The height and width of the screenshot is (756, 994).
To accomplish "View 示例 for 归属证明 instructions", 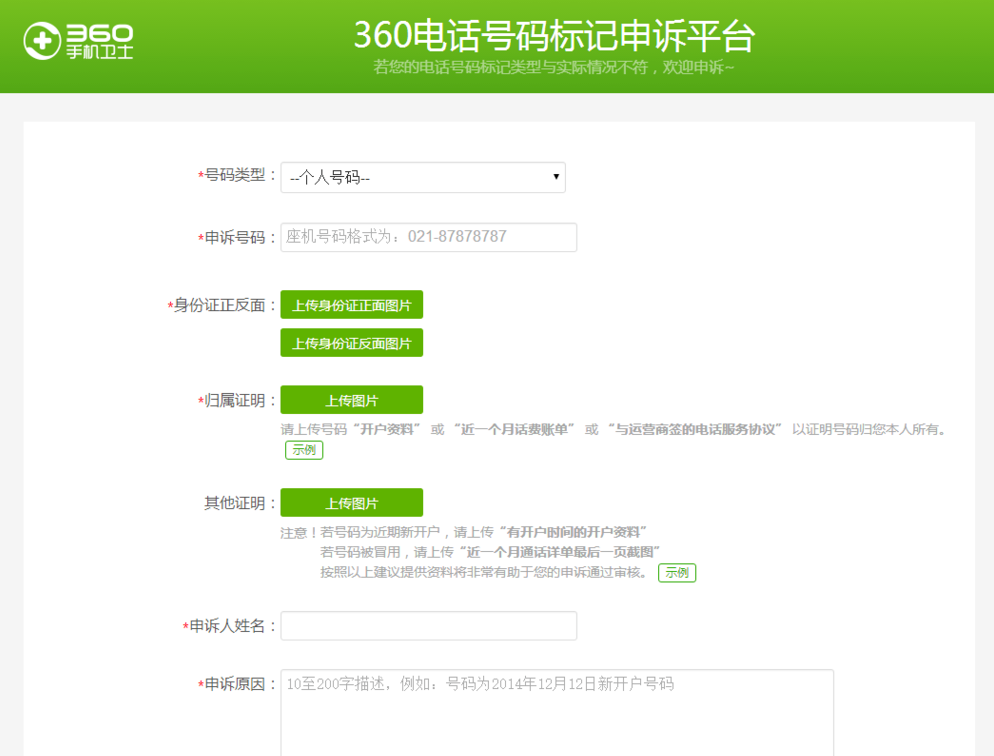I will pyautogui.click(x=304, y=450).
